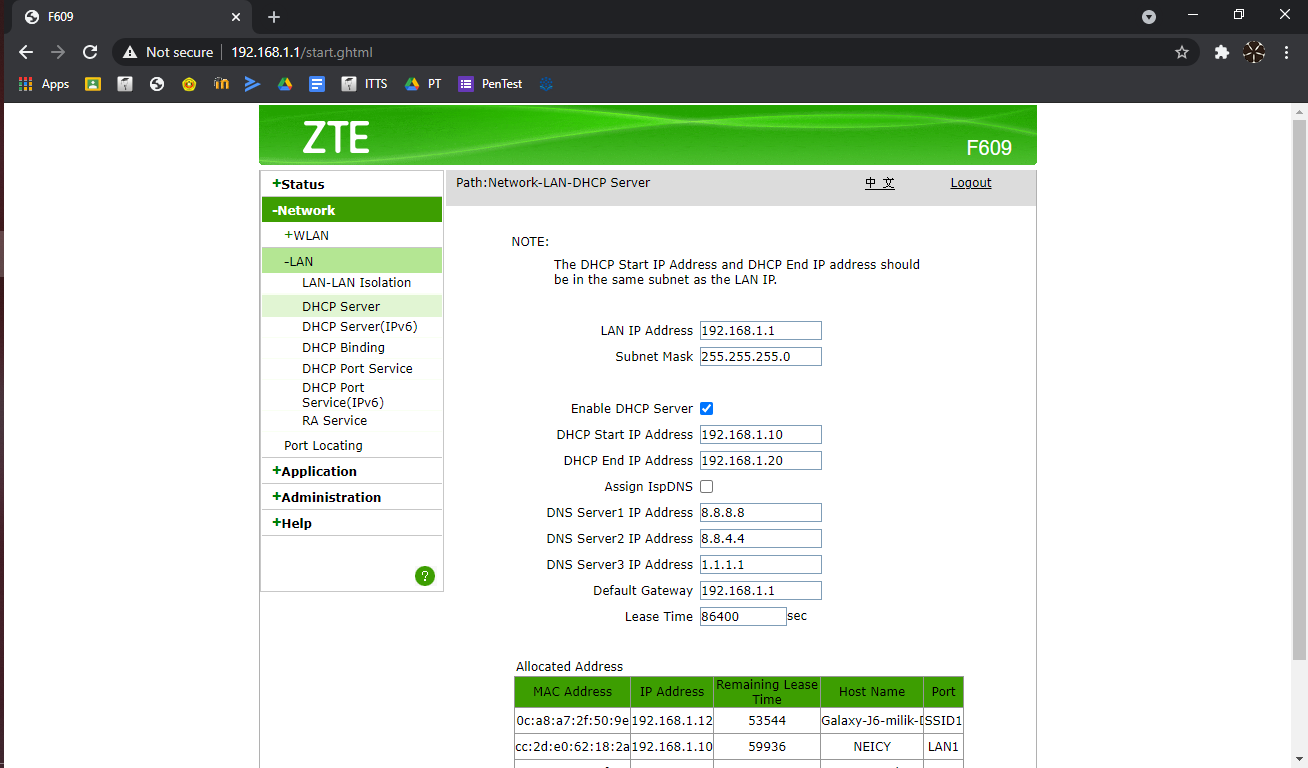Toggle the Assign IspDNS checkbox
The width and height of the screenshot is (1308, 768).
pos(706,487)
